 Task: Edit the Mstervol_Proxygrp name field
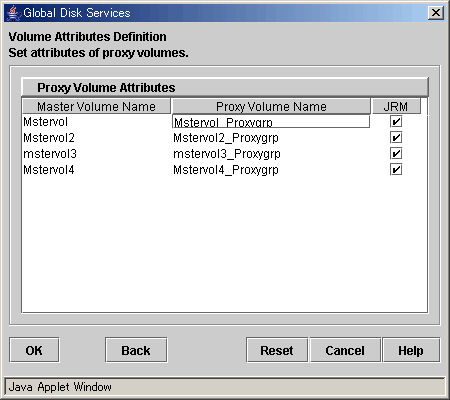[x=271, y=122]
